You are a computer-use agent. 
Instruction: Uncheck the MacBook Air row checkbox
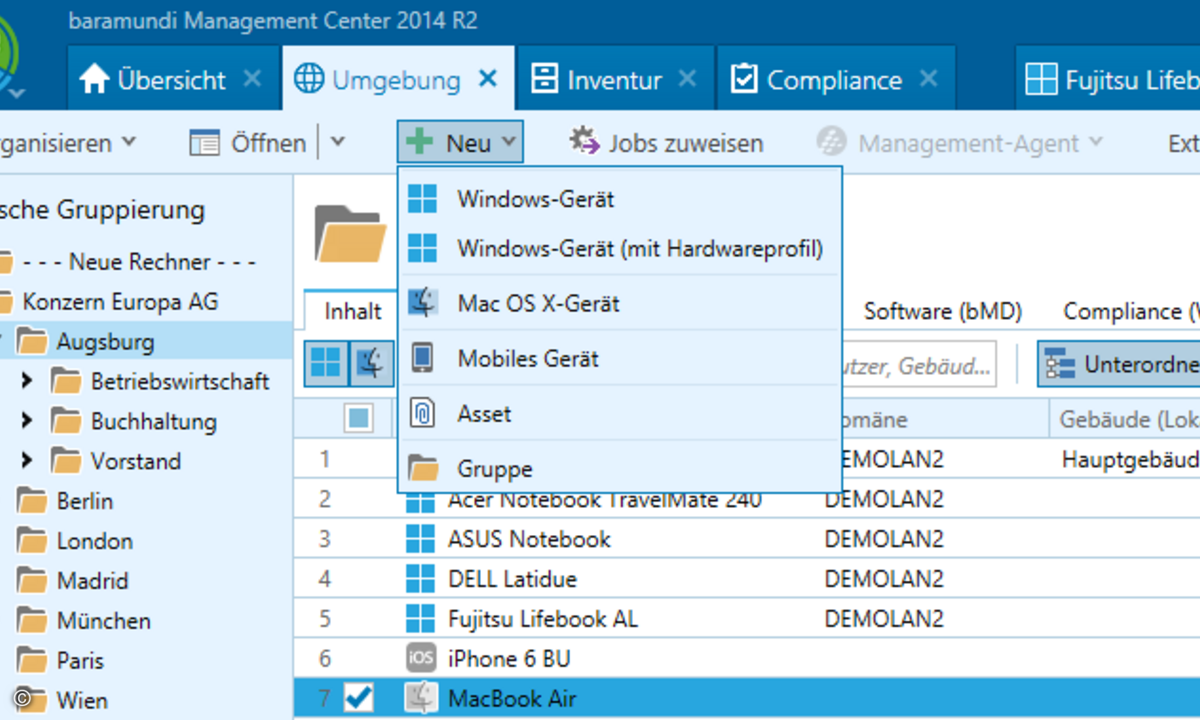pos(358,697)
